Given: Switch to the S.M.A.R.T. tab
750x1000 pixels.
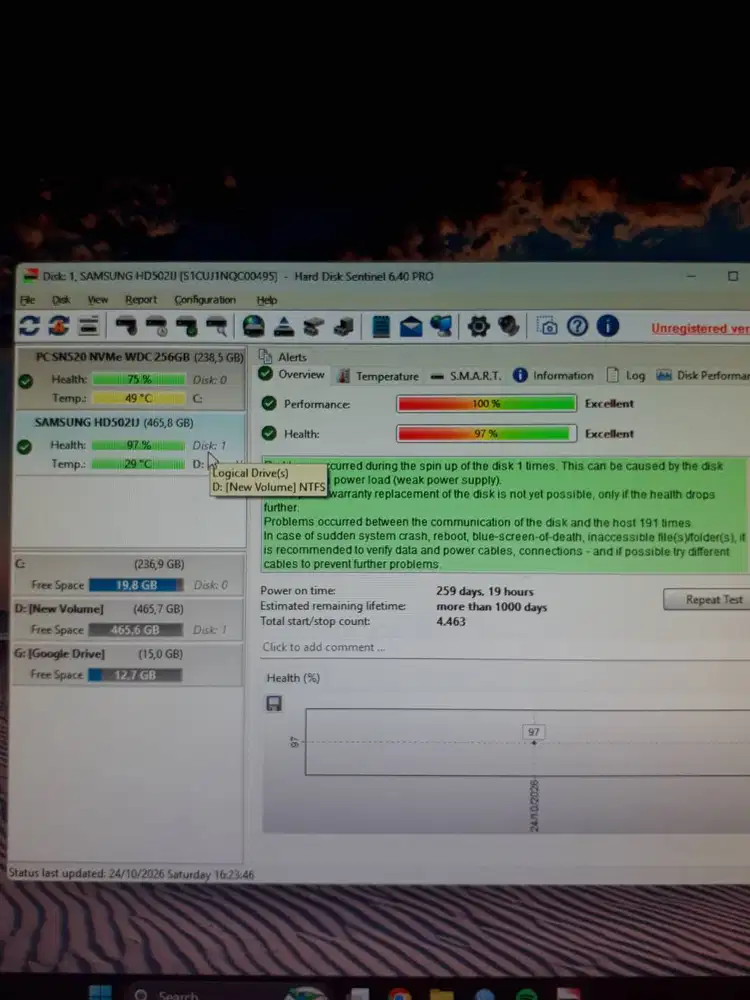Looking at the screenshot, I should click(x=466, y=376).
